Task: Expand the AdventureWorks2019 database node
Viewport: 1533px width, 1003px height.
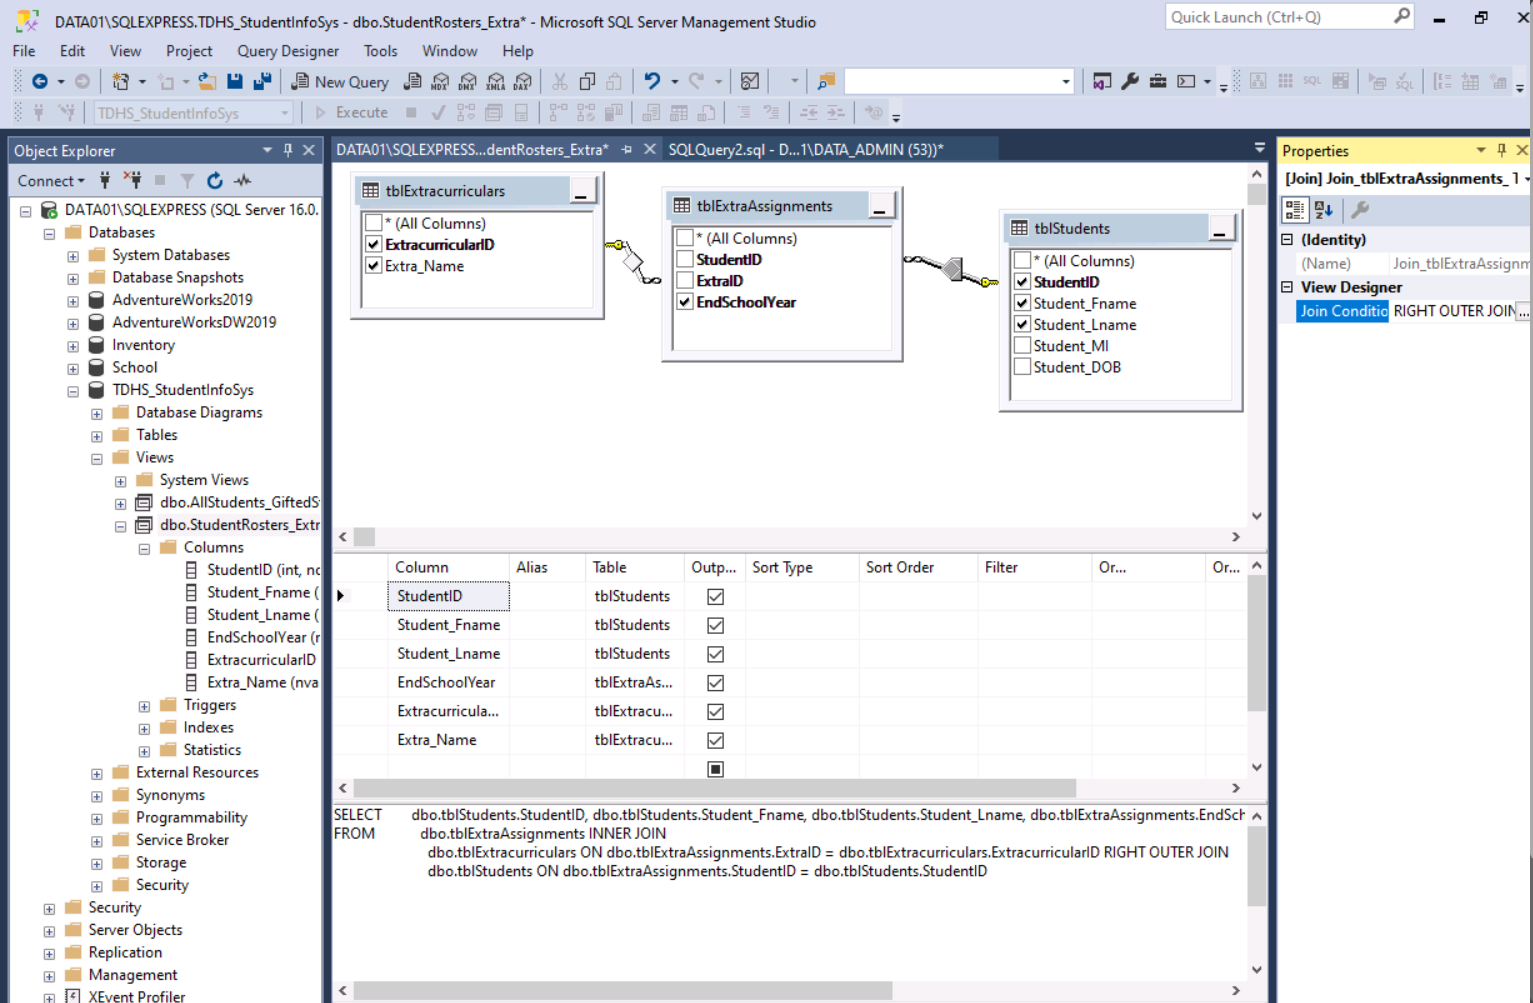Action: tap(73, 301)
